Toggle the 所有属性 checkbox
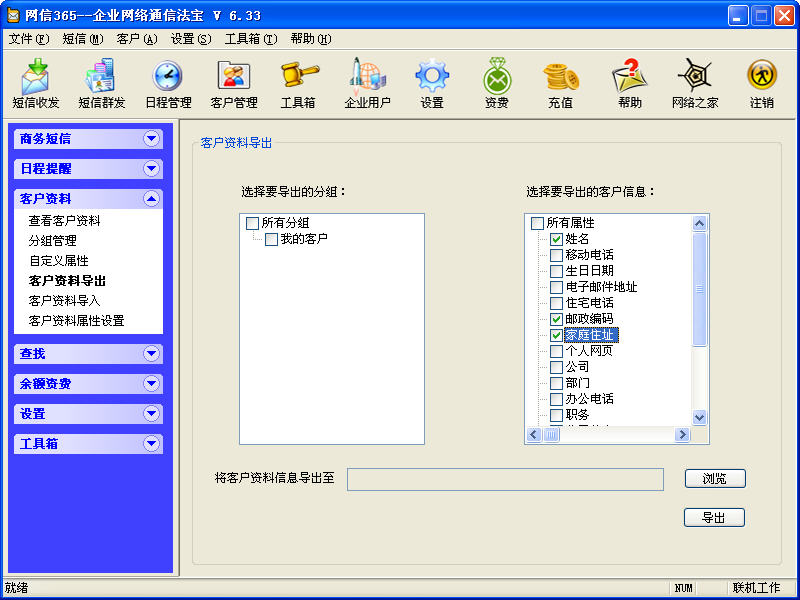 click(x=537, y=223)
